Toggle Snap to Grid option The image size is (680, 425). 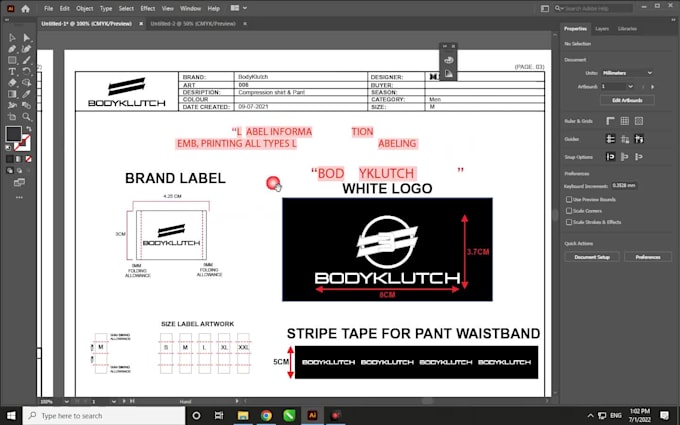click(x=639, y=157)
